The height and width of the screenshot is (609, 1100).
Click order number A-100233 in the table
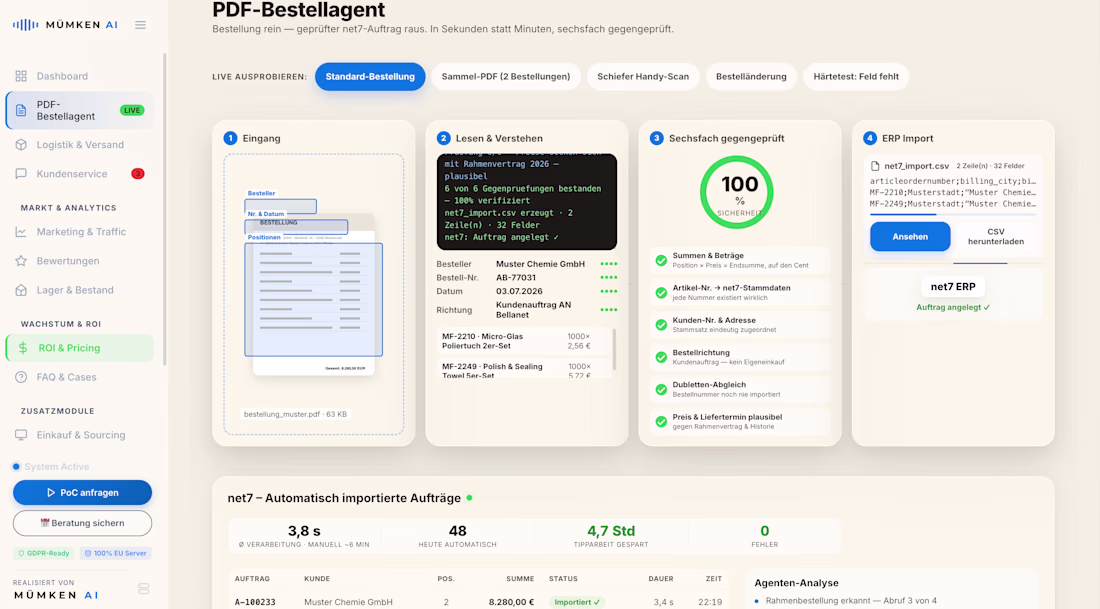tap(255, 602)
